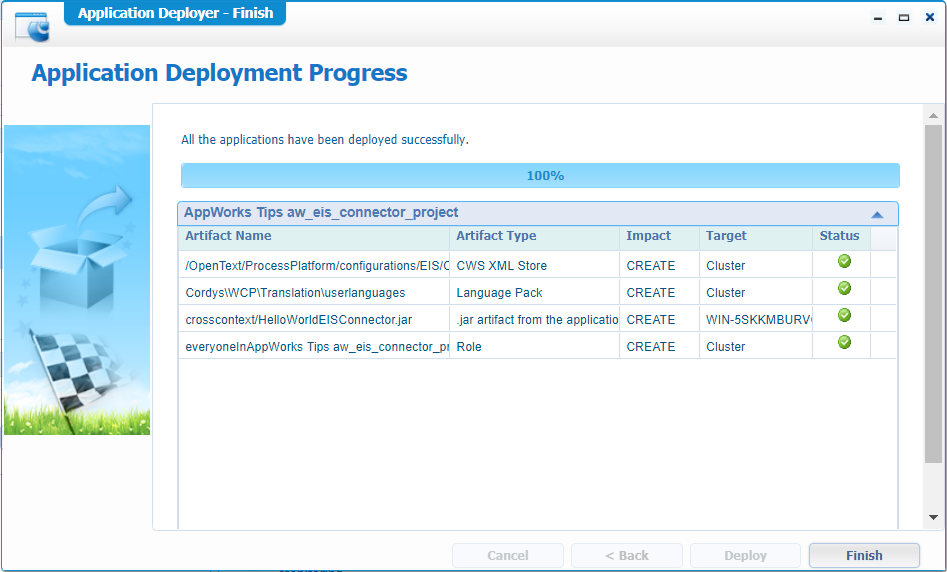Click the Deploy button
Screen dimensions: 947x572
(745, 556)
